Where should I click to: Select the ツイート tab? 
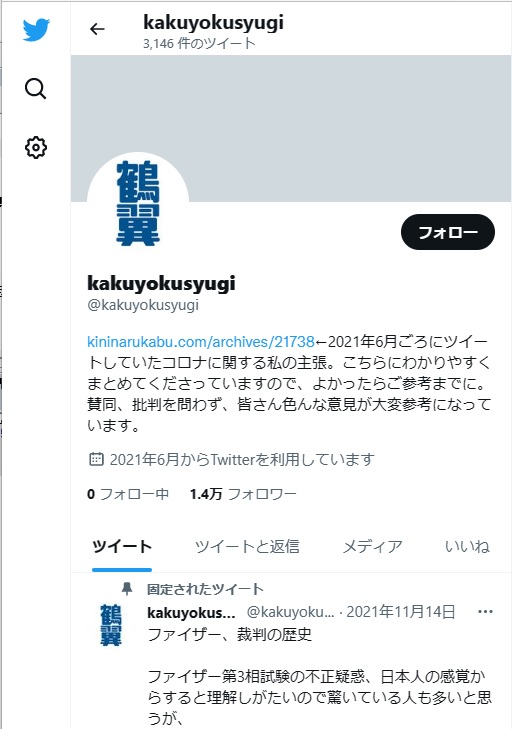(122, 546)
